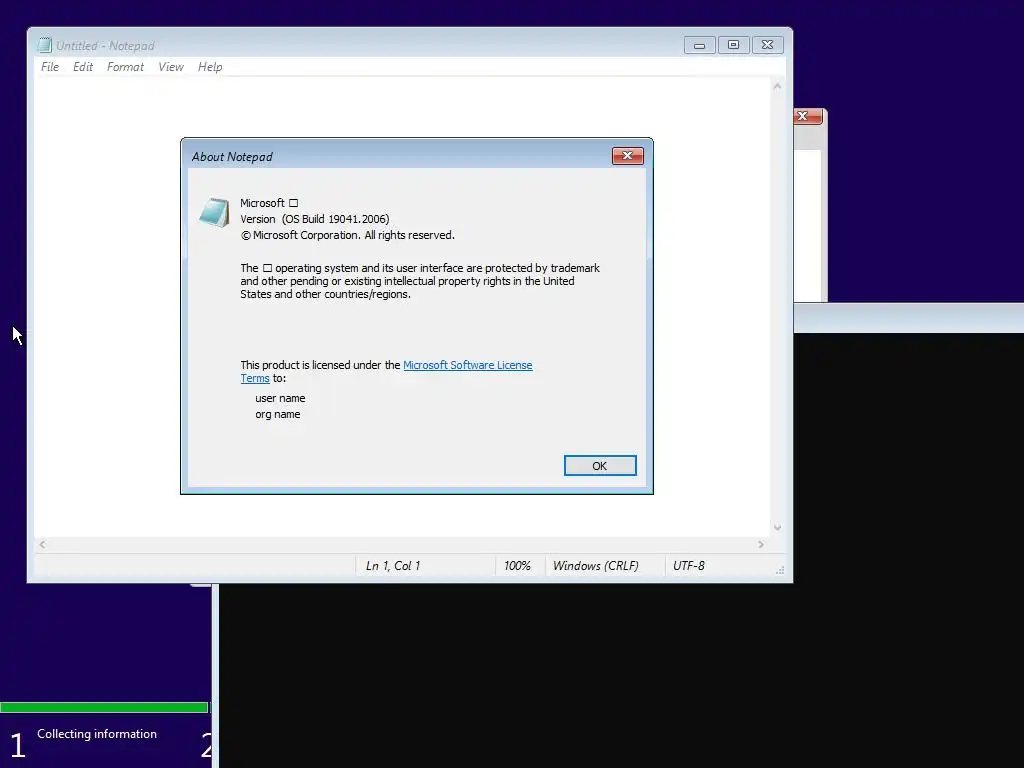The height and width of the screenshot is (768, 1024).
Task: Click the 100% zoom status entry
Action: [517, 566]
